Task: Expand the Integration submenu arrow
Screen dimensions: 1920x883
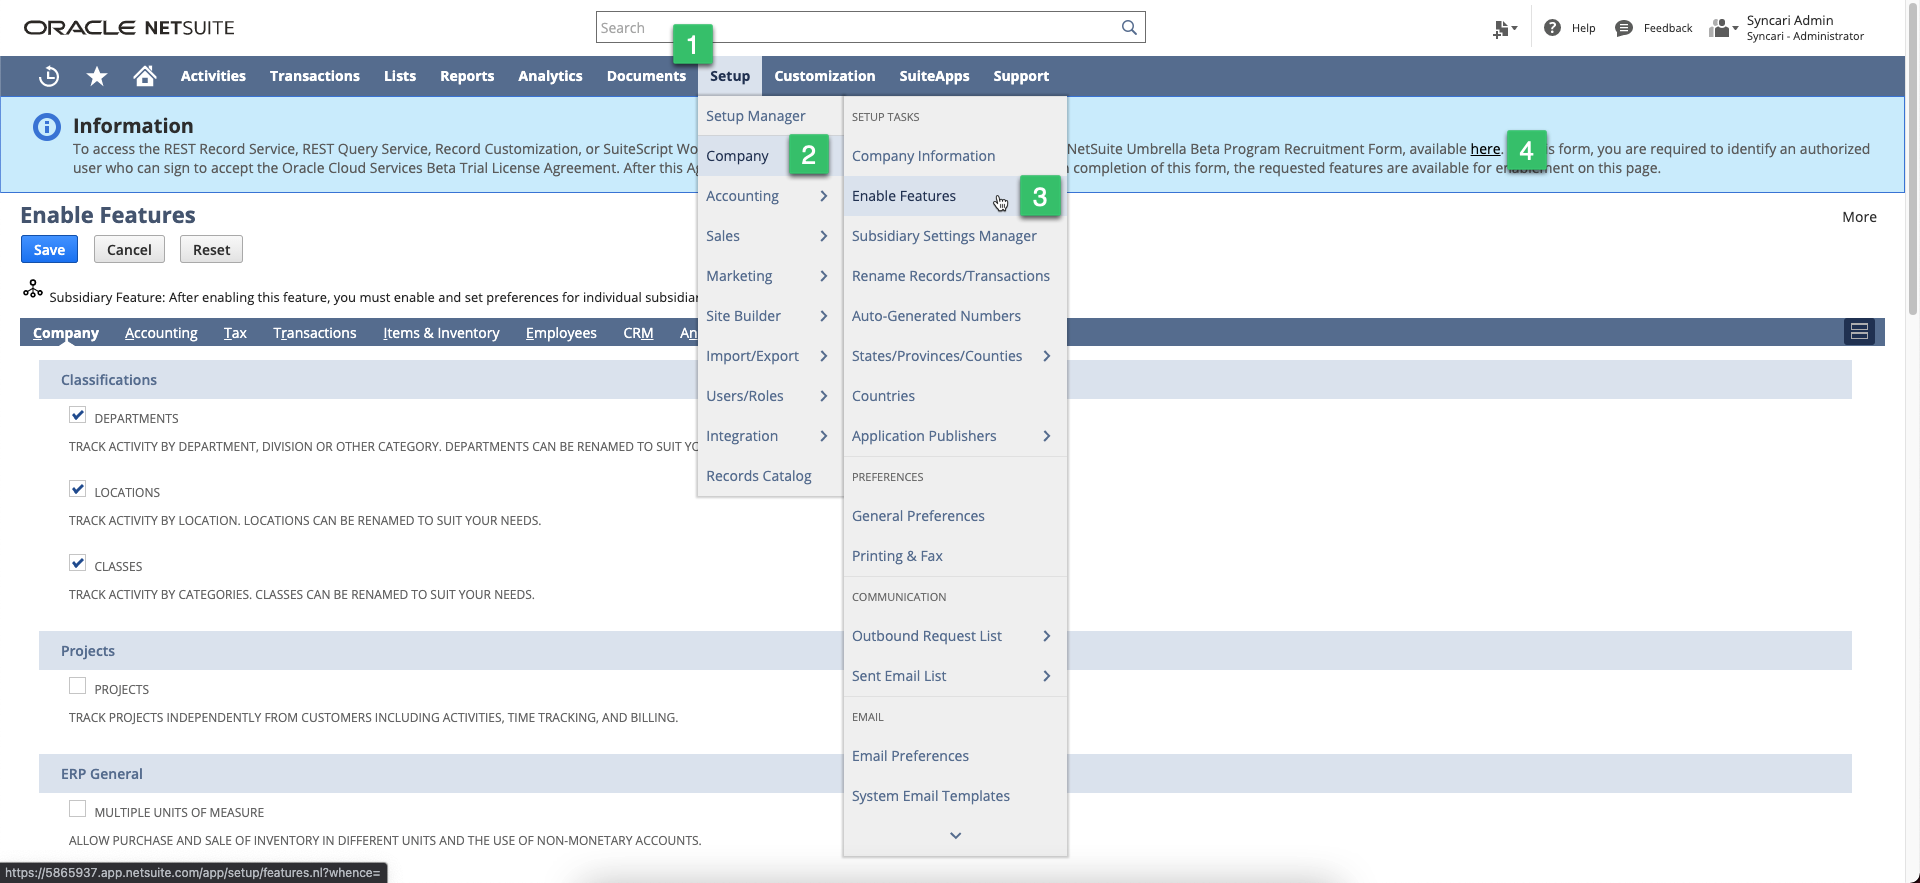Action: tap(824, 436)
